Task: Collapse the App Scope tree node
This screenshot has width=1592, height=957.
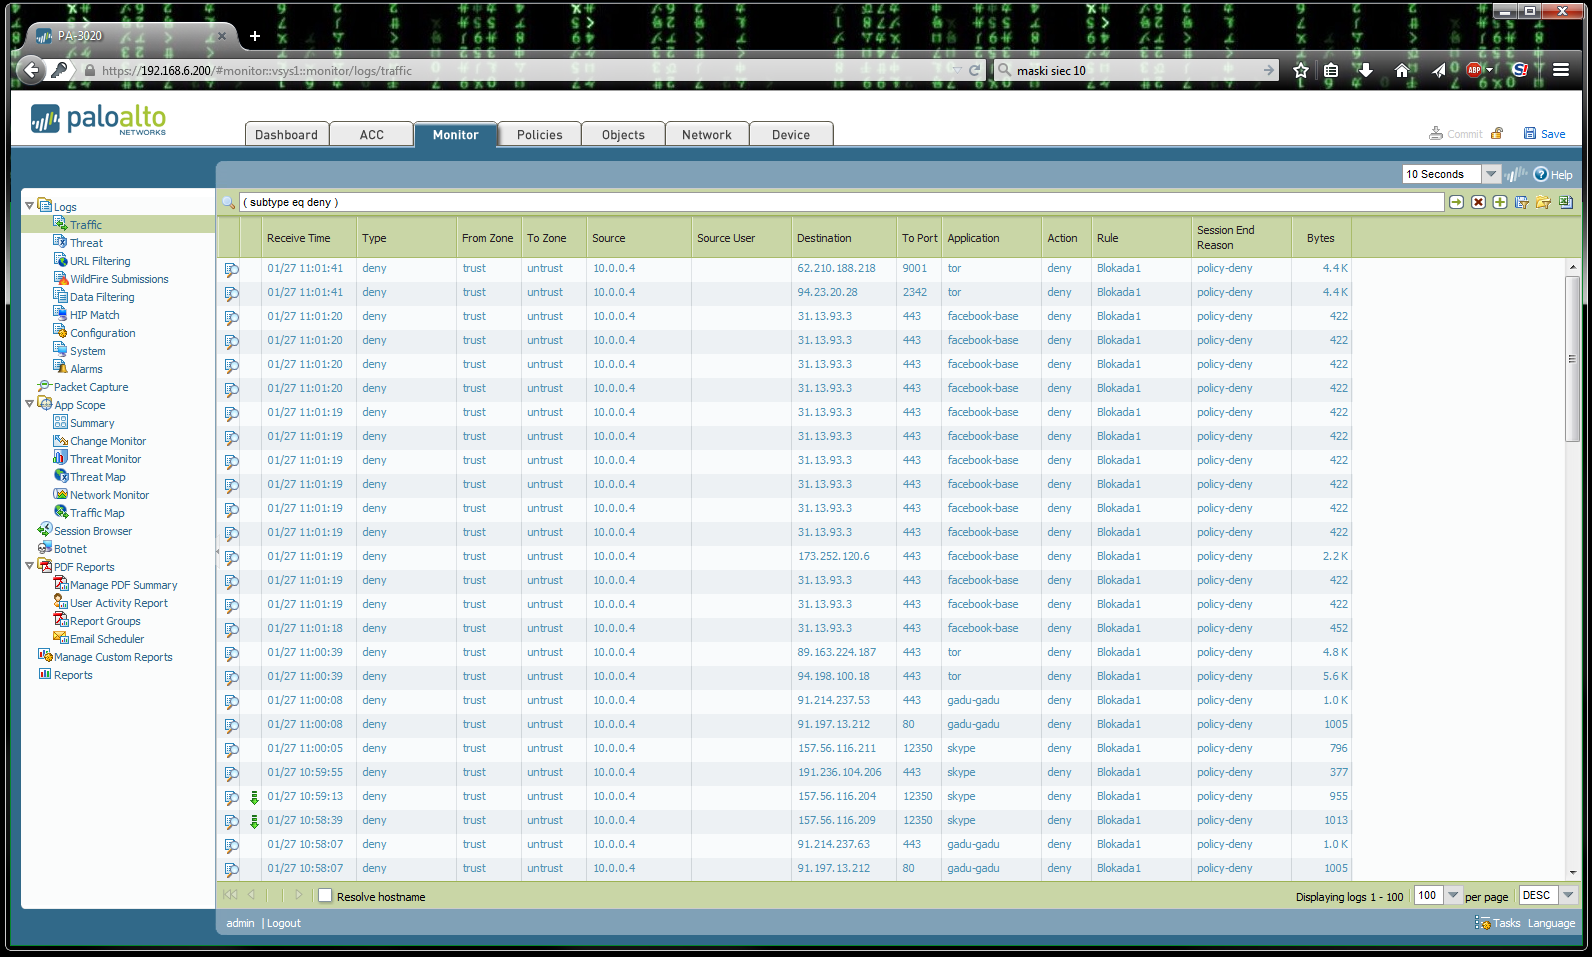Action: coord(29,404)
